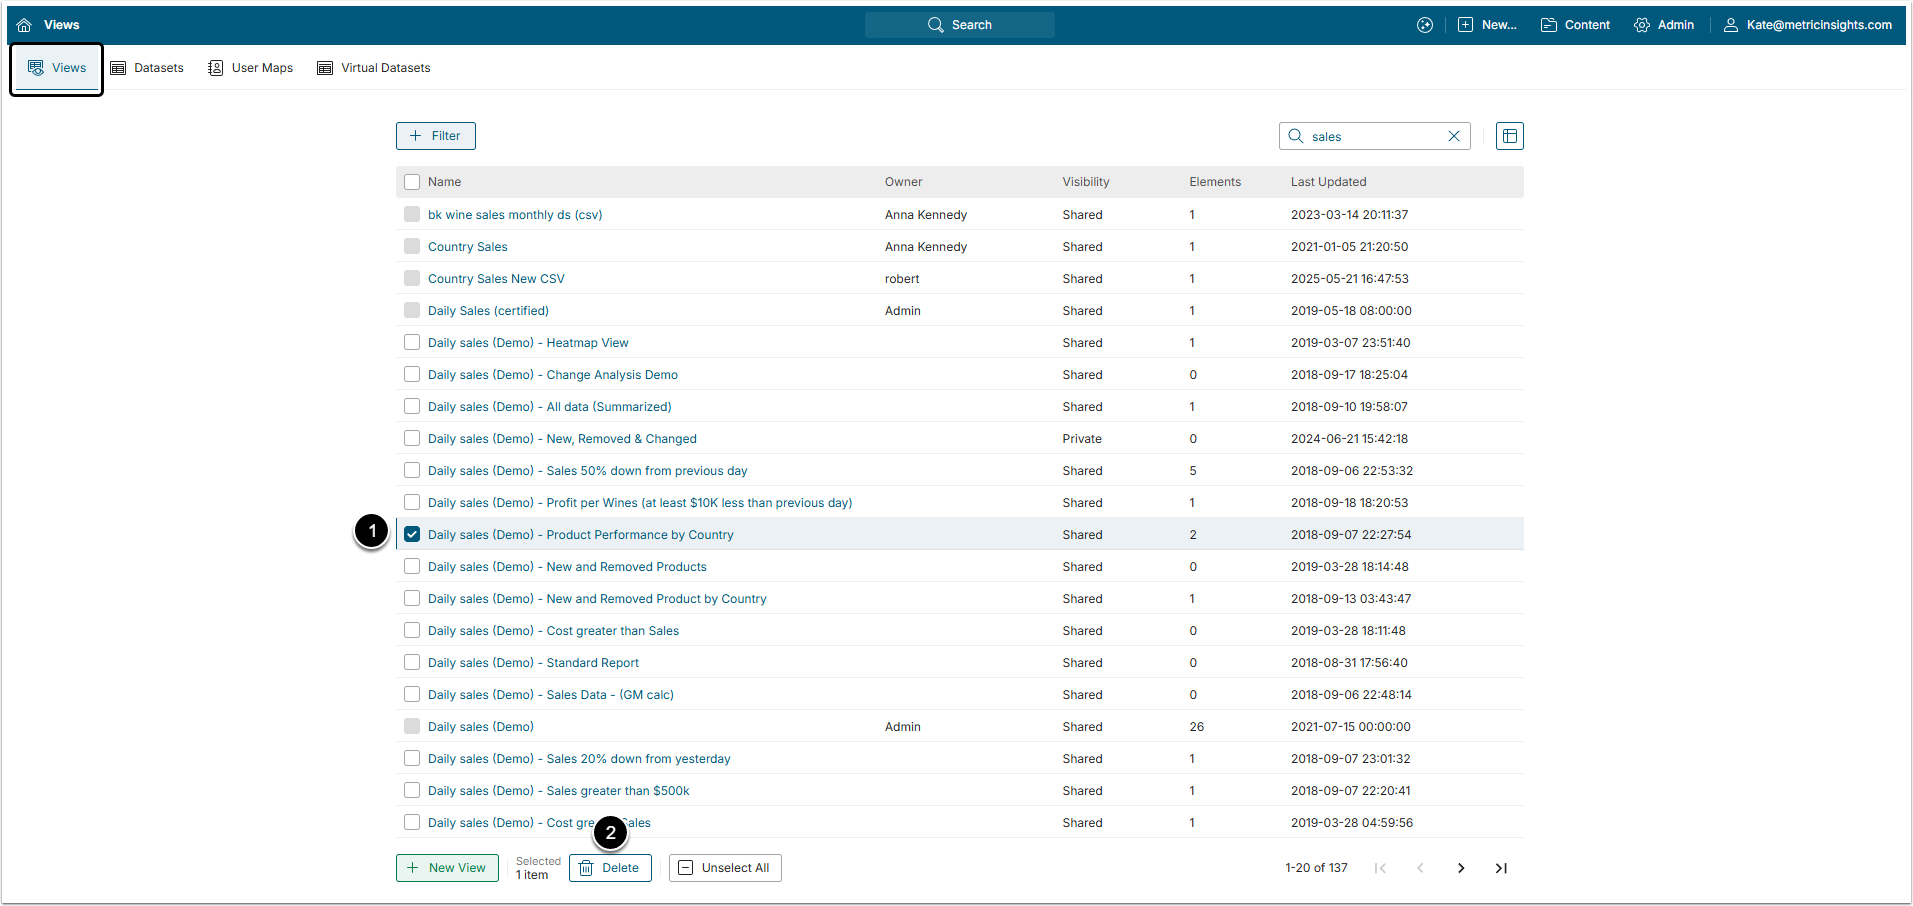Open the Content menu

tap(1575, 25)
